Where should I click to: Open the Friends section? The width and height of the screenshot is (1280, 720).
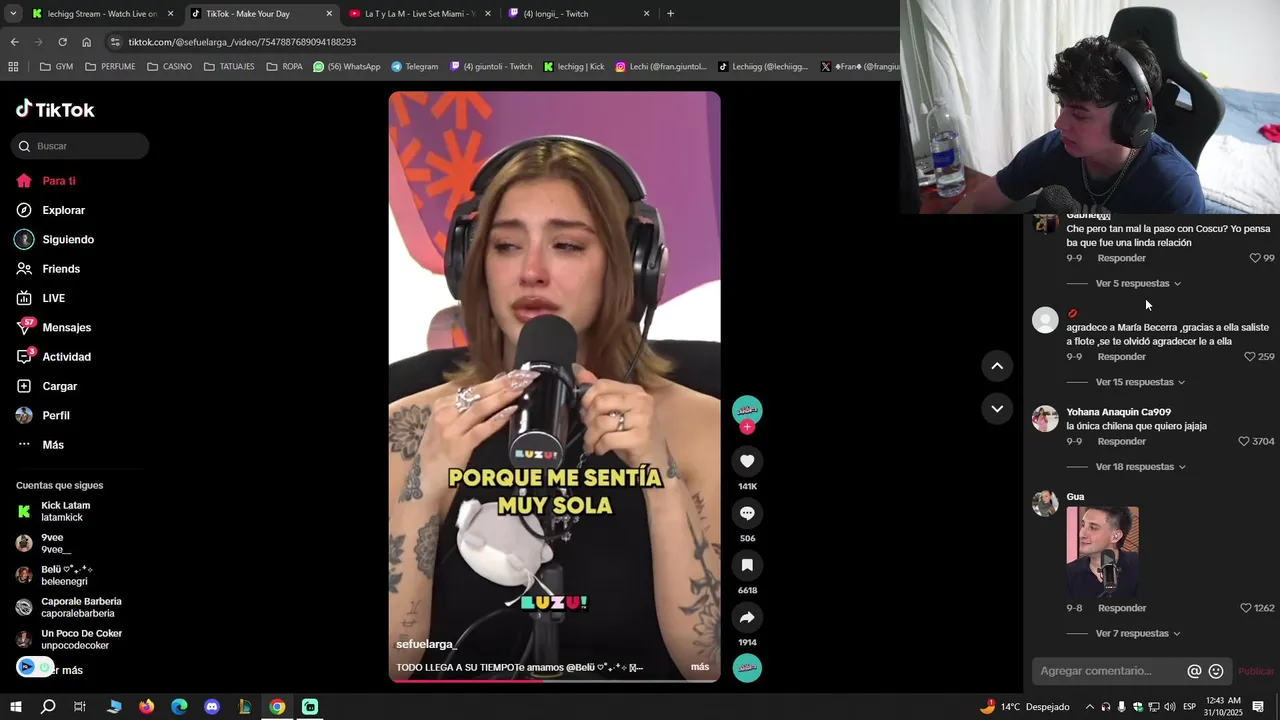pyautogui.click(x=48, y=269)
